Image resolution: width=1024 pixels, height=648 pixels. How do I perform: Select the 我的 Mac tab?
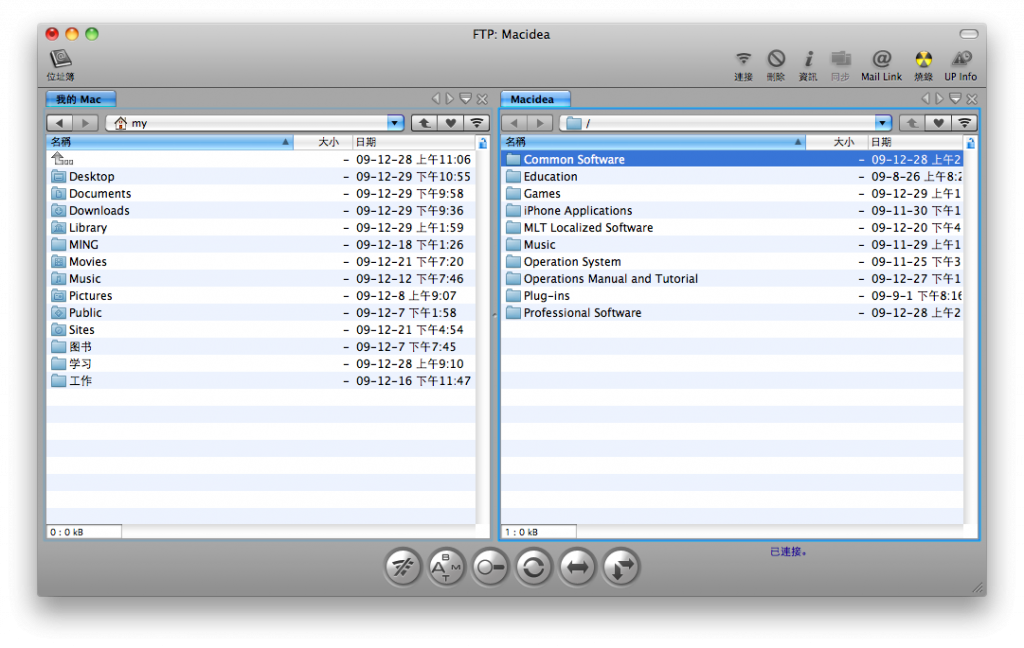point(80,99)
